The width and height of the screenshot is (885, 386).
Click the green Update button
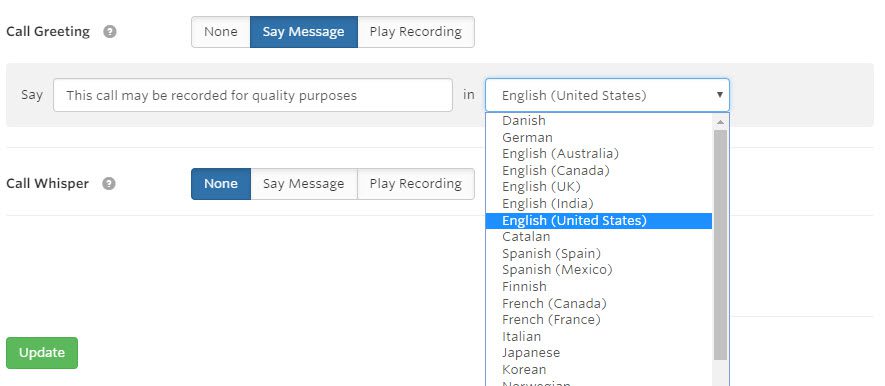[x=42, y=353]
